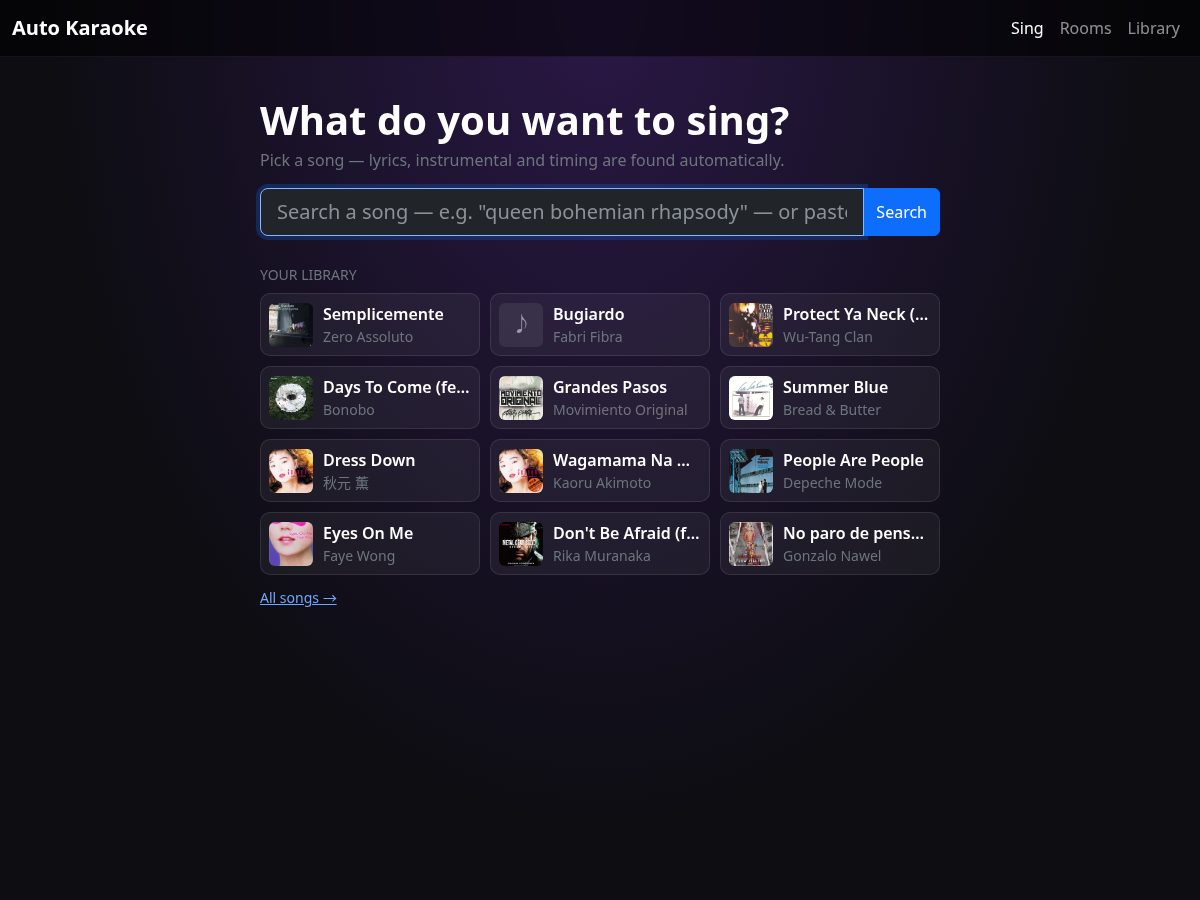1200x900 pixels.
Task: Follow the All songs link
Action: 298,598
